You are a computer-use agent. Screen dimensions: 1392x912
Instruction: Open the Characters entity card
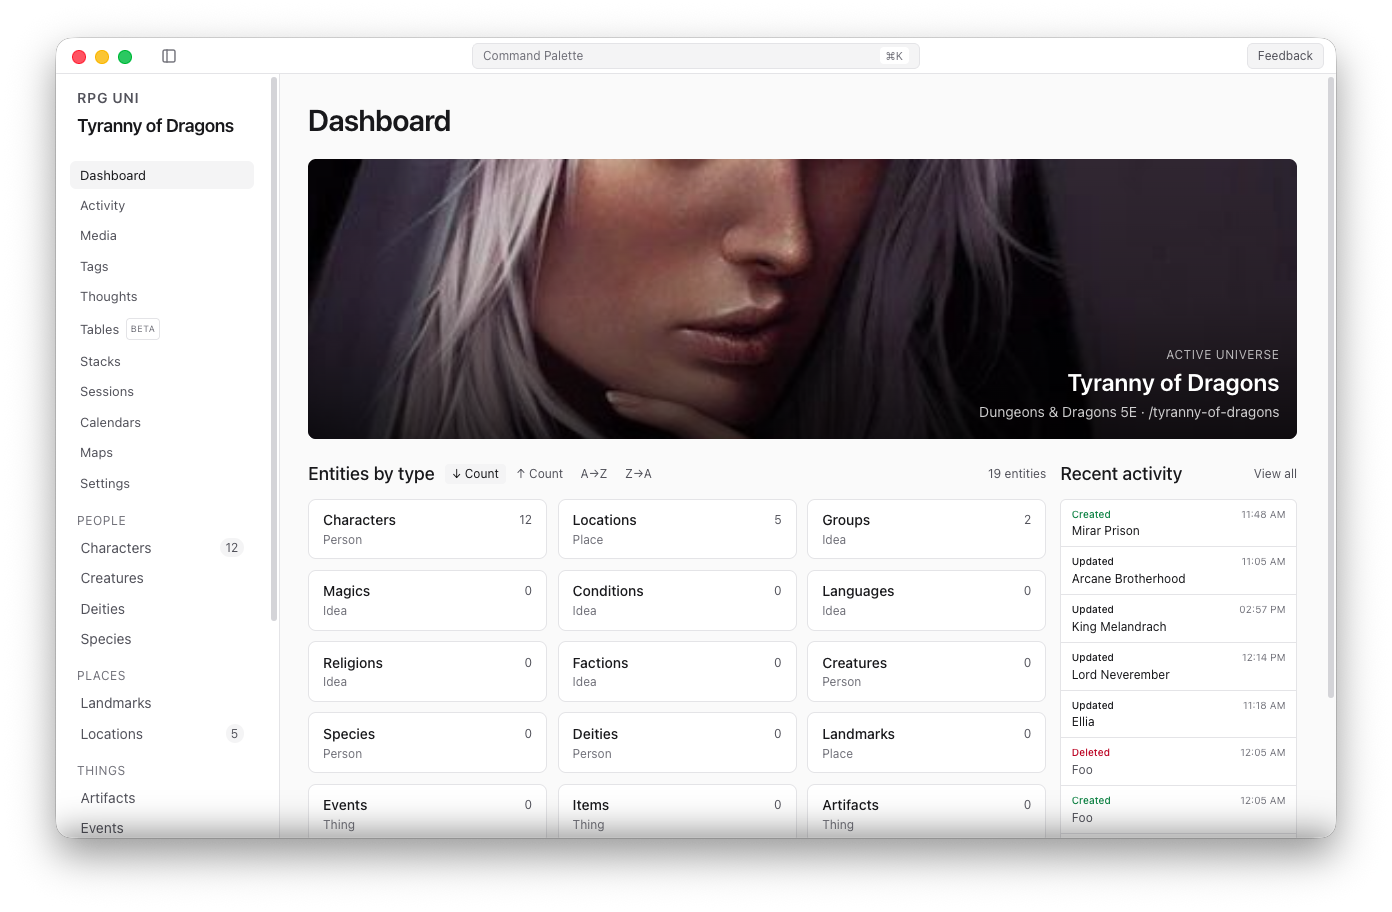point(427,529)
